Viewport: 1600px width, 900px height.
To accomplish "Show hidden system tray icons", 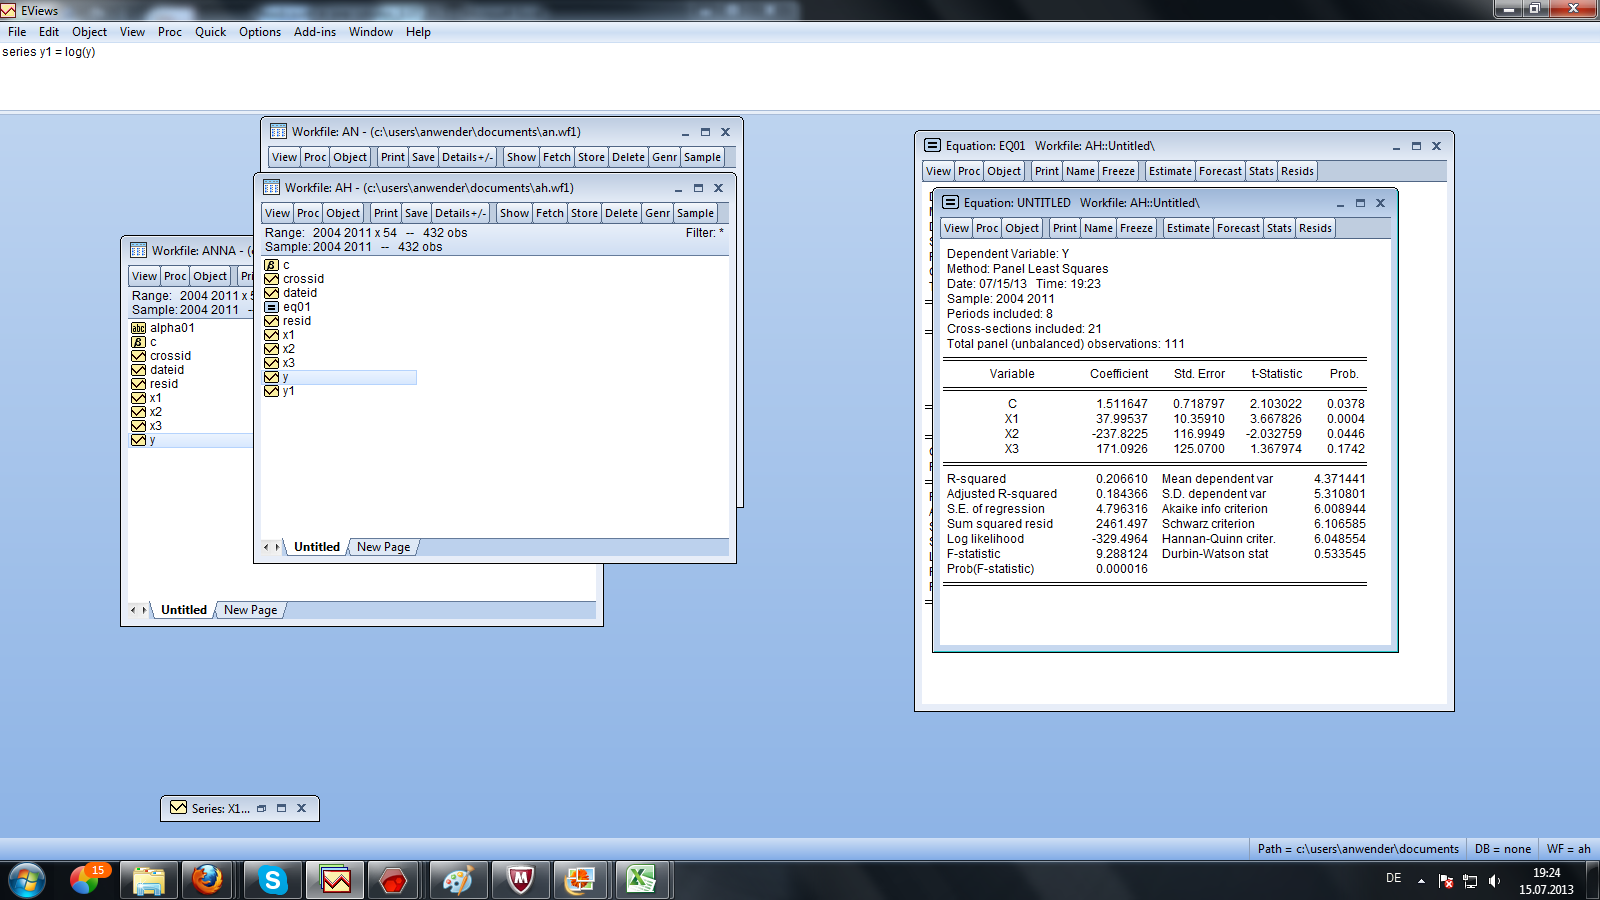I will [1421, 881].
